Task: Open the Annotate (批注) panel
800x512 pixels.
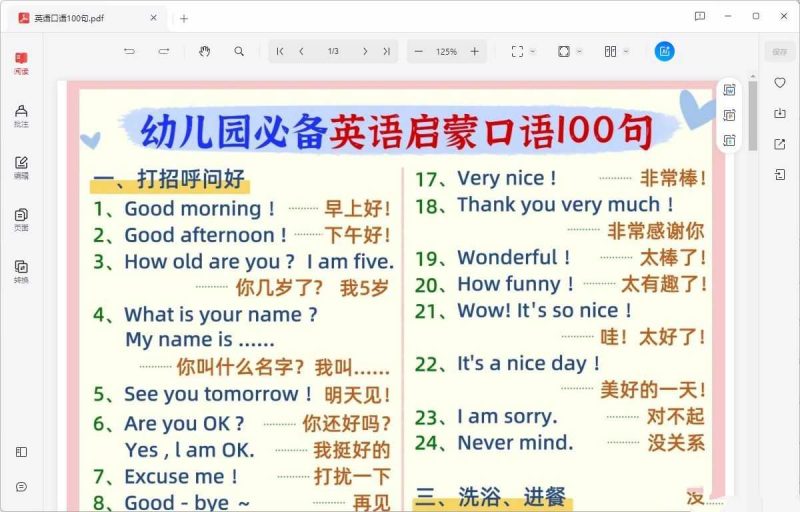Action: (x=21, y=116)
